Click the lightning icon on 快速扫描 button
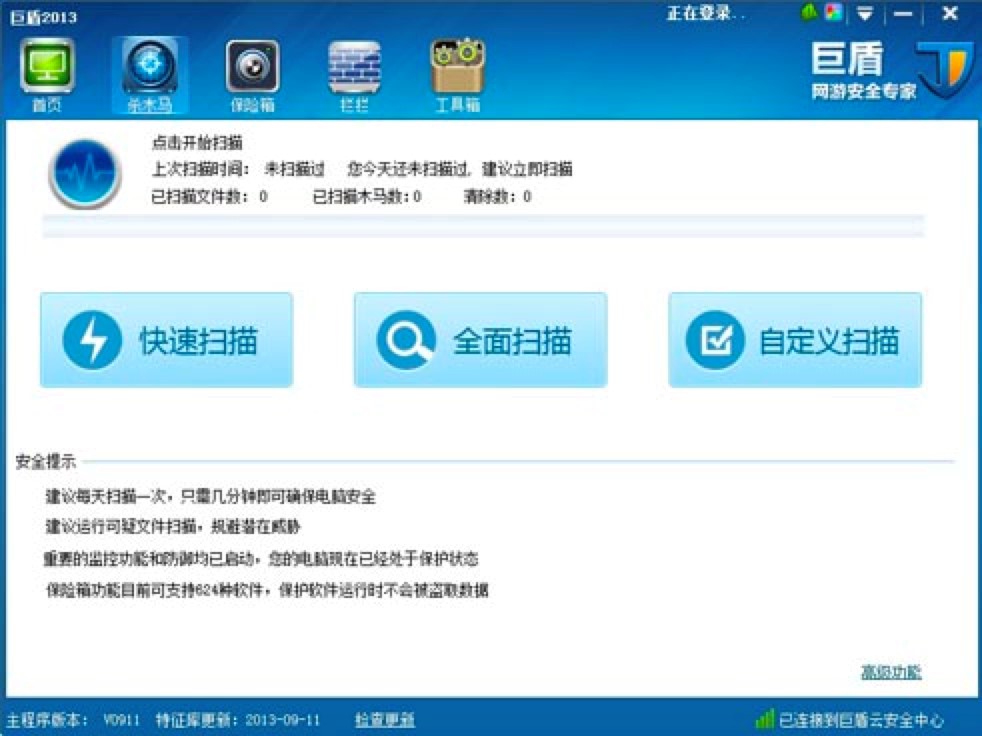982x736 pixels. 92,338
